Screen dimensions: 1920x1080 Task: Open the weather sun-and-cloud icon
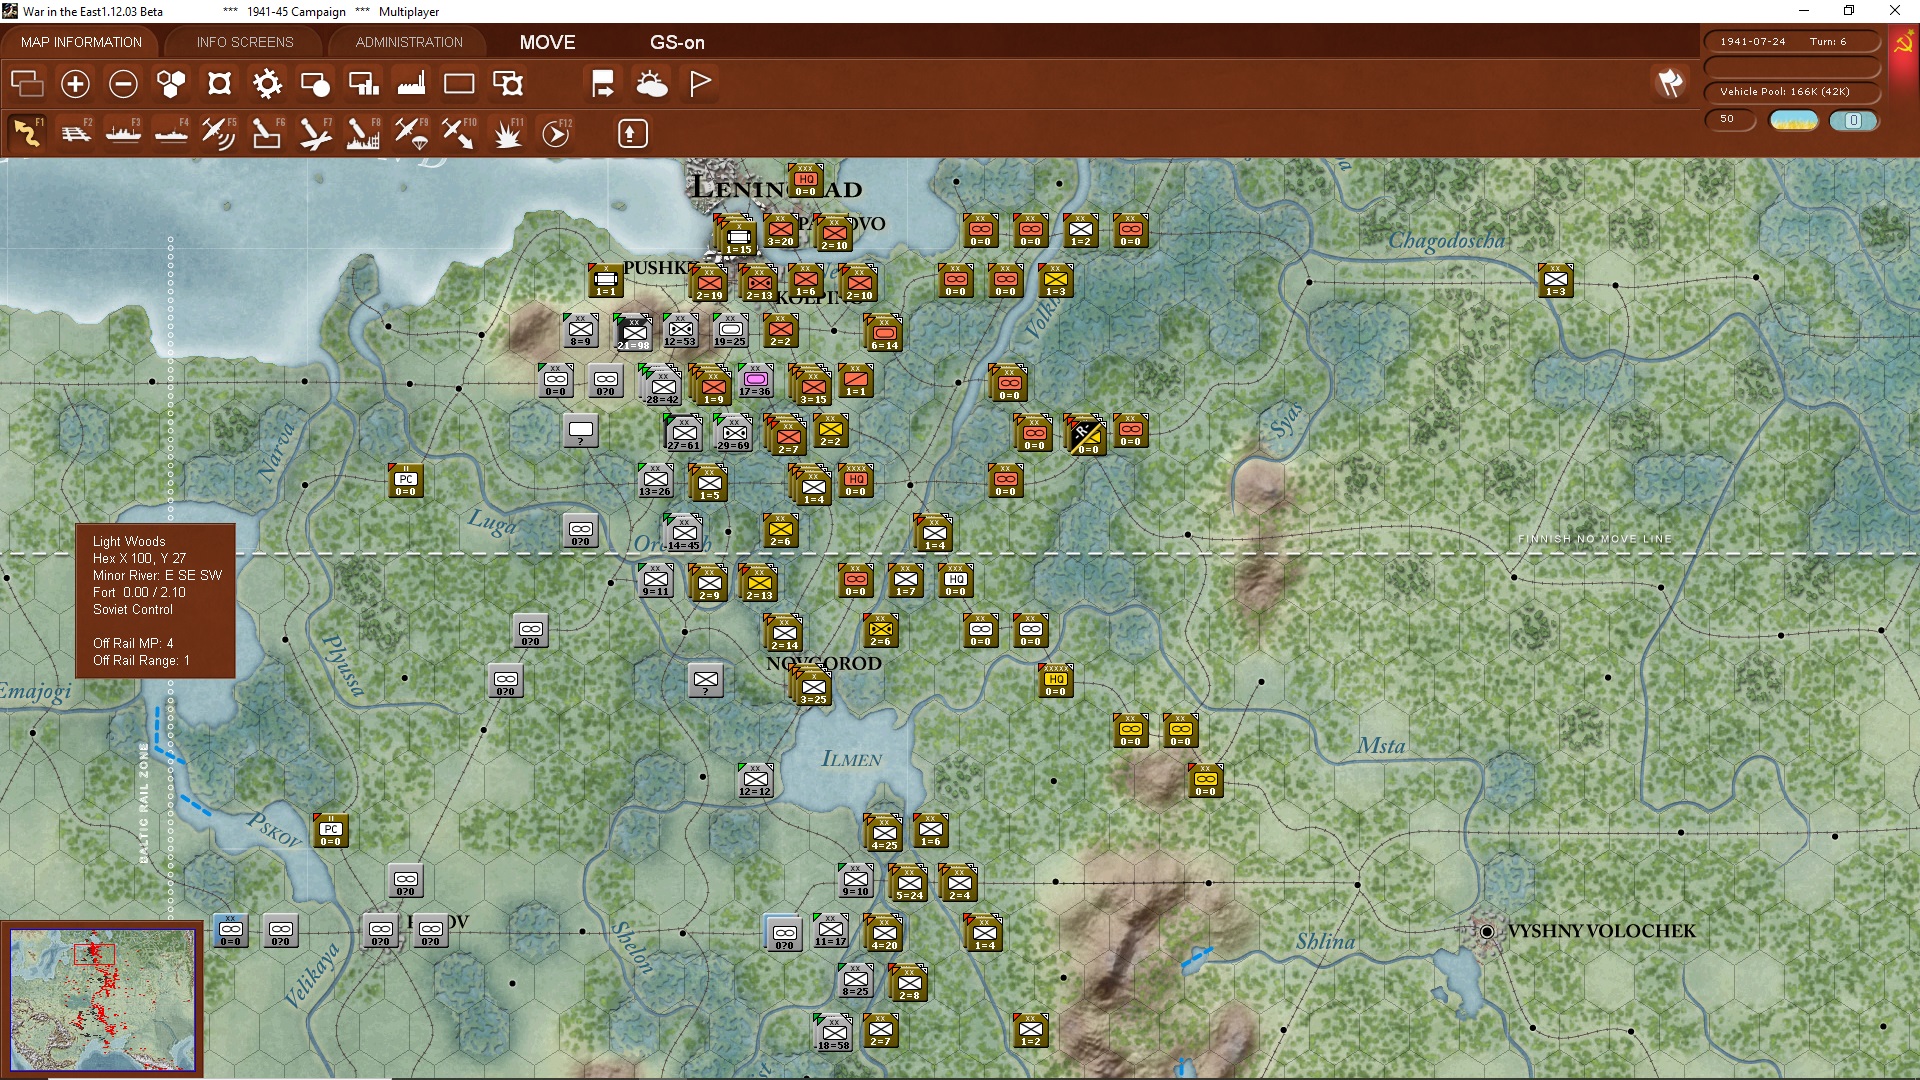(x=652, y=84)
